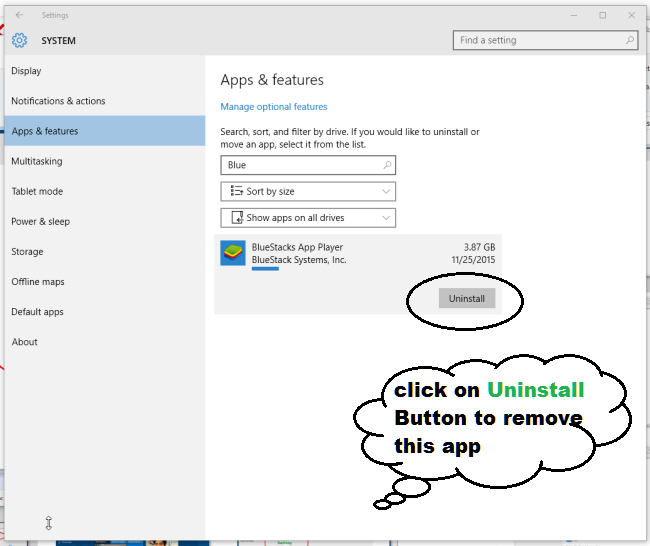The width and height of the screenshot is (650, 546).
Task: Select Apps & features in sidebar
Action: [x=105, y=131]
